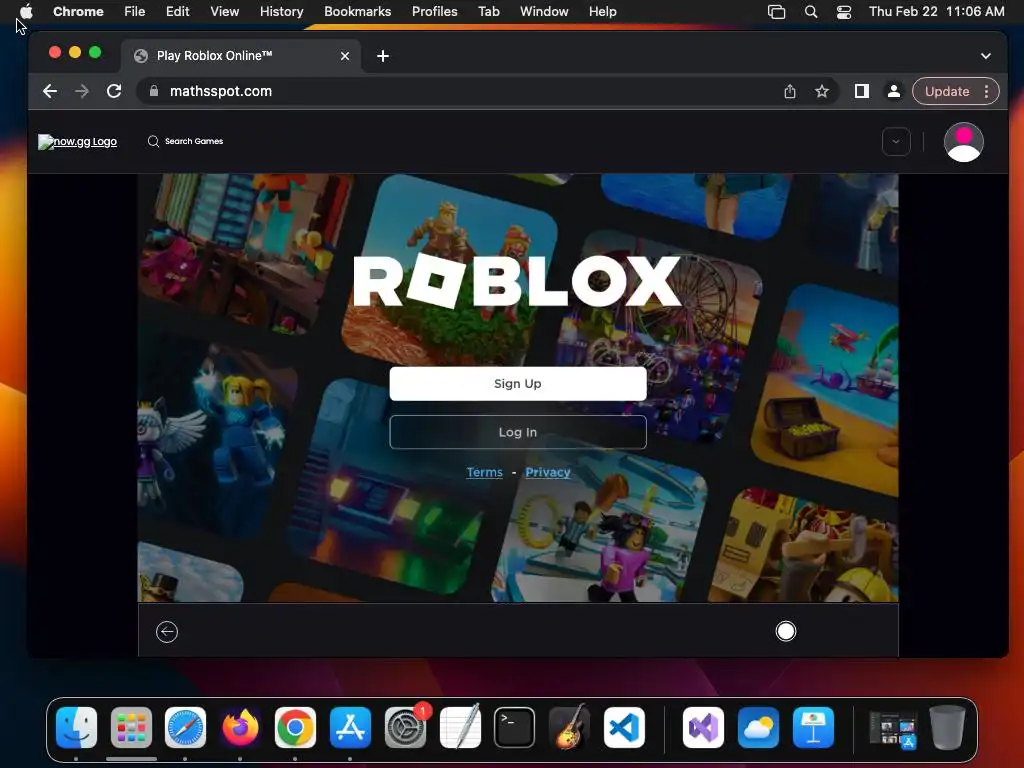Select the Play Roblox Online tab
This screenshot has height=768, width=1024.
pos(240,56)
